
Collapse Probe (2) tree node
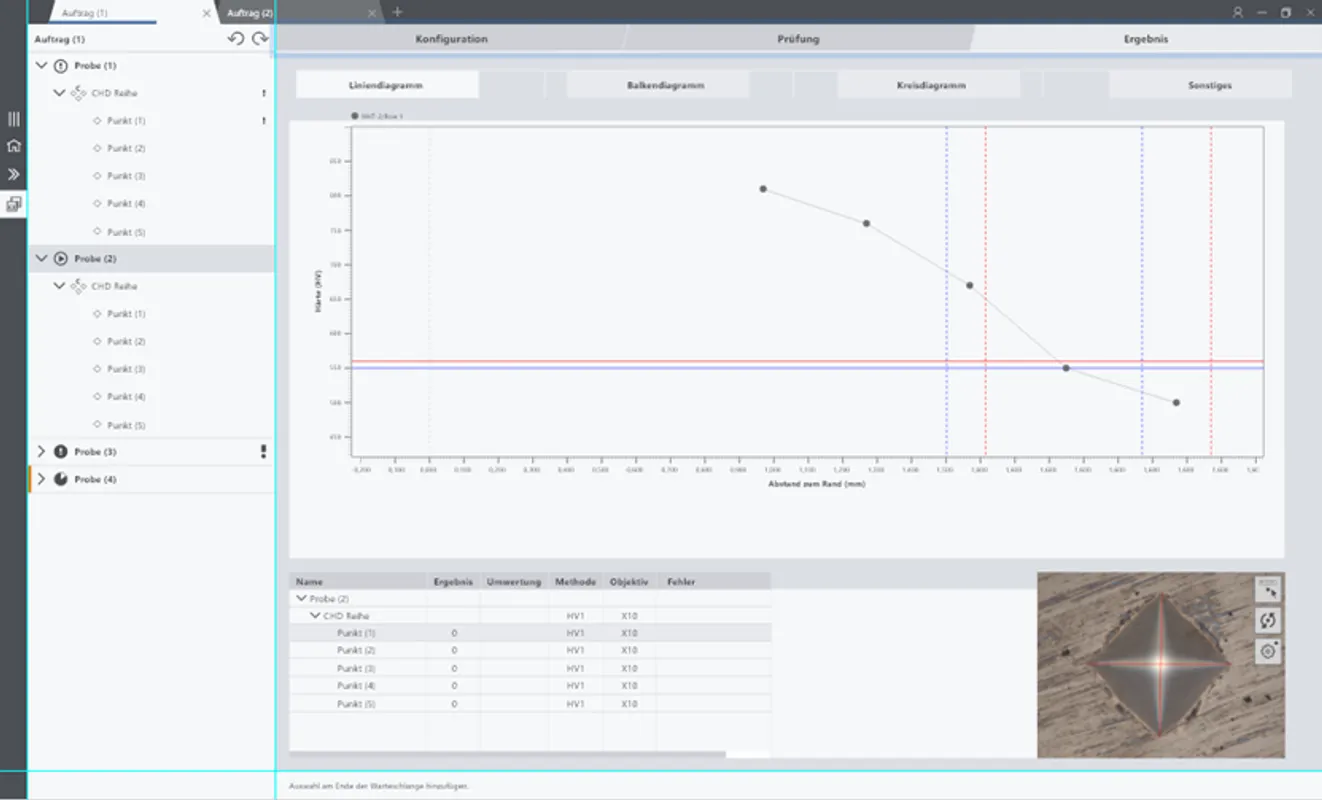41,259
